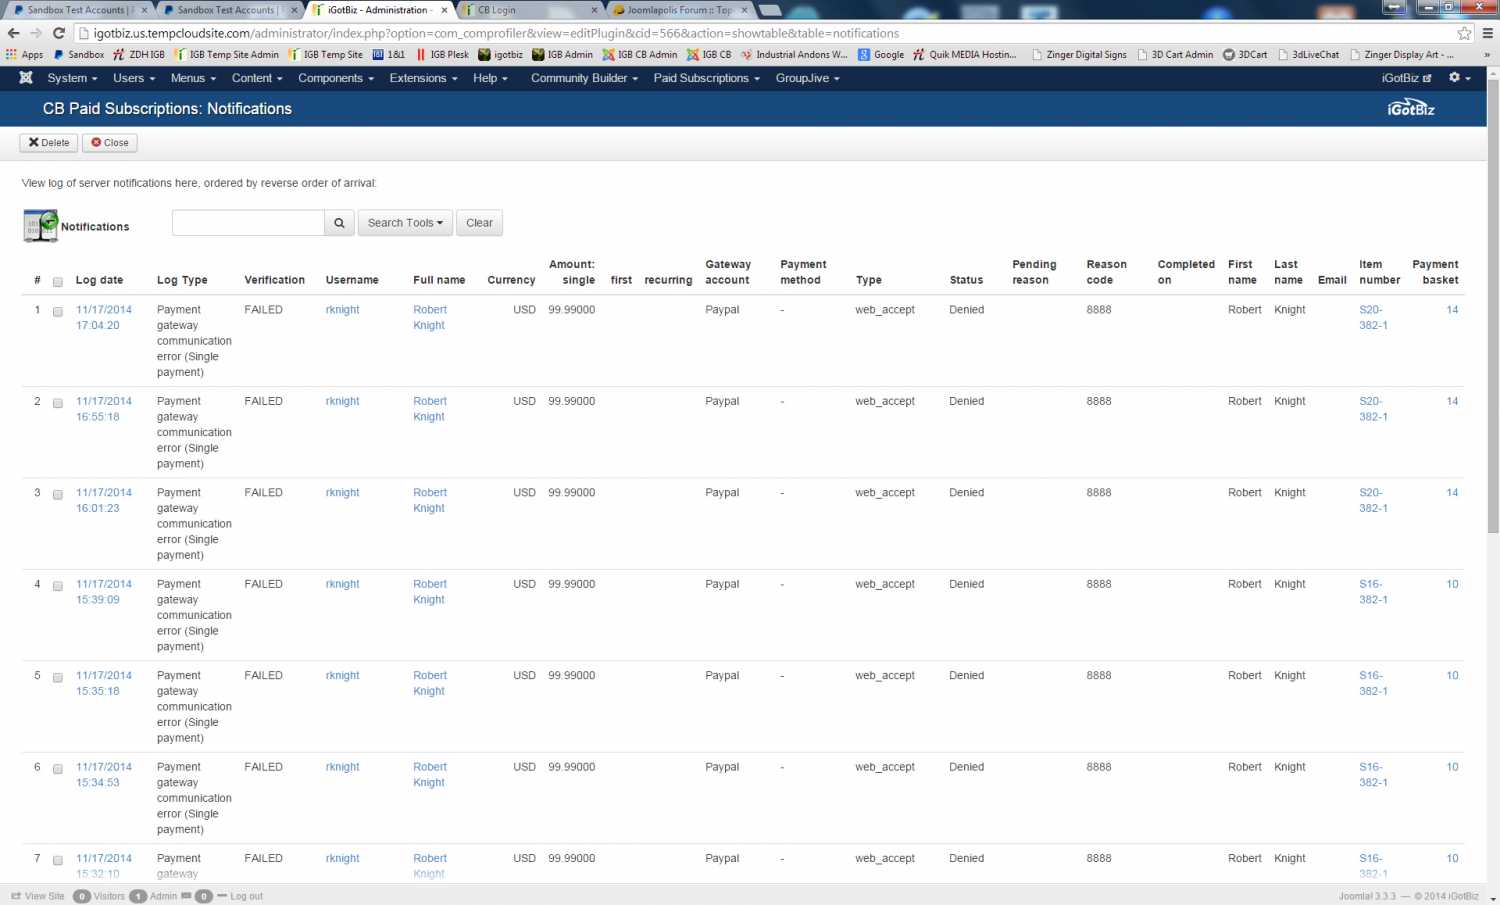Image resolution: width=1500 pixels, height=905 pixels.
Task: Open rknight username link in row 2
Action: click(x=342, y=401)
